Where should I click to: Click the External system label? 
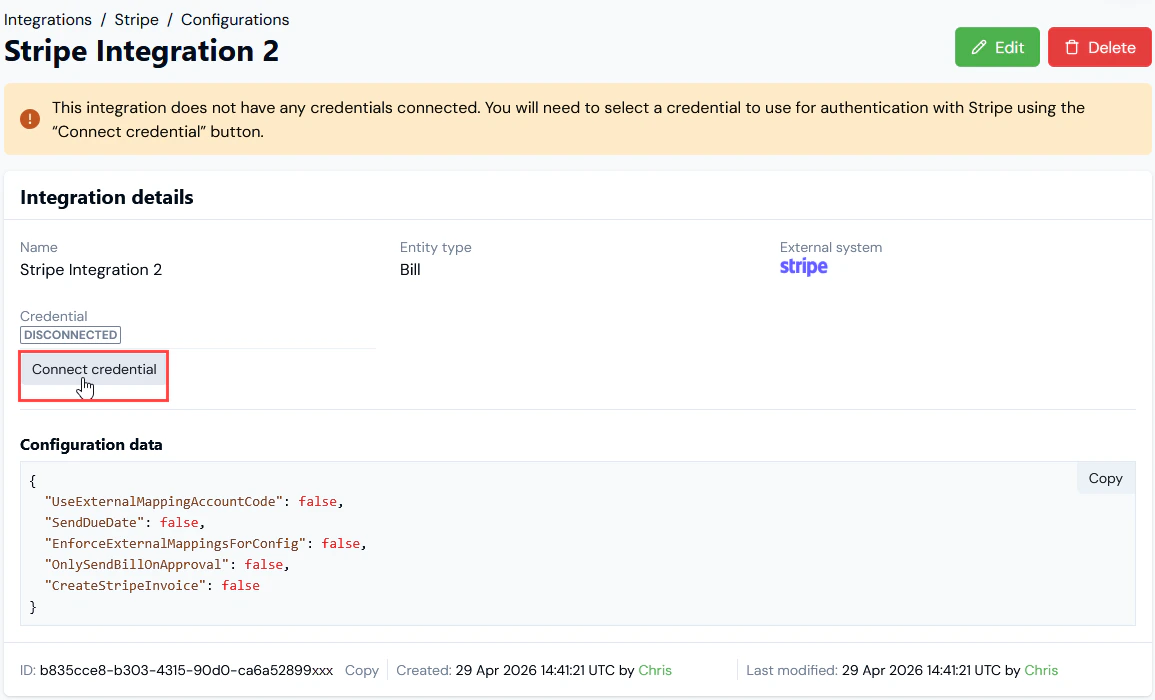[831, 248]
